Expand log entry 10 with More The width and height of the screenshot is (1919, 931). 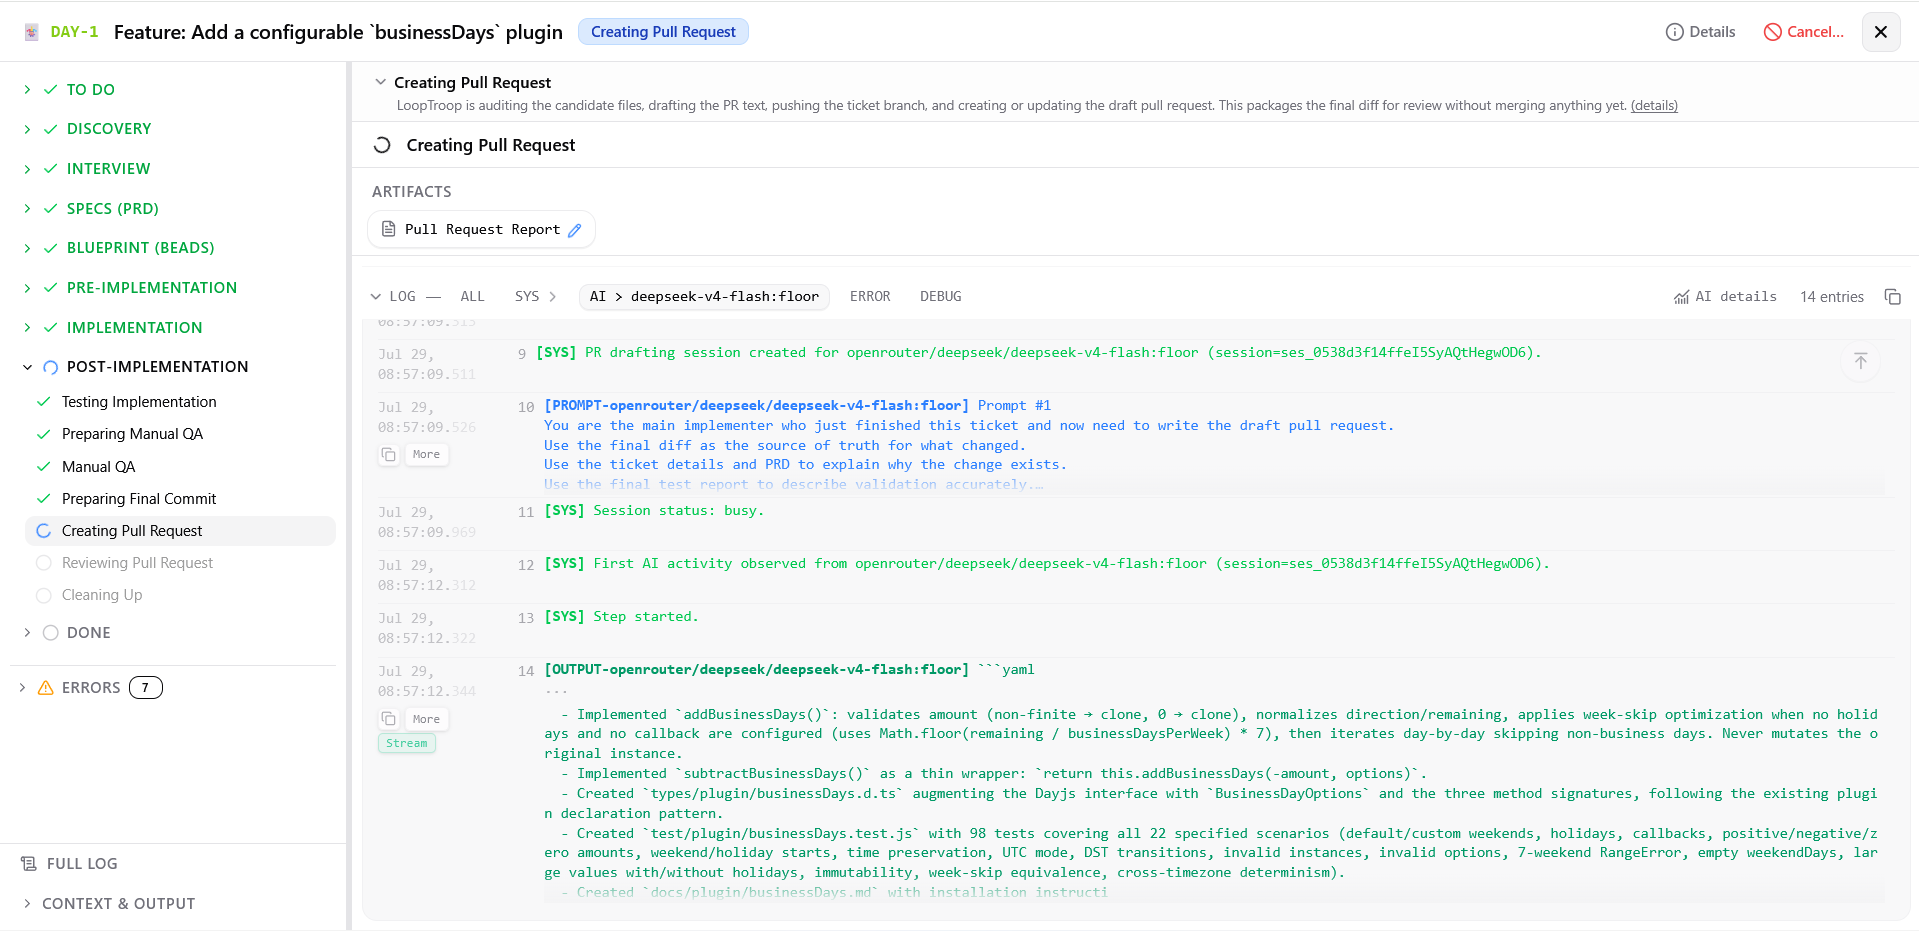click(x=426, y=455)
